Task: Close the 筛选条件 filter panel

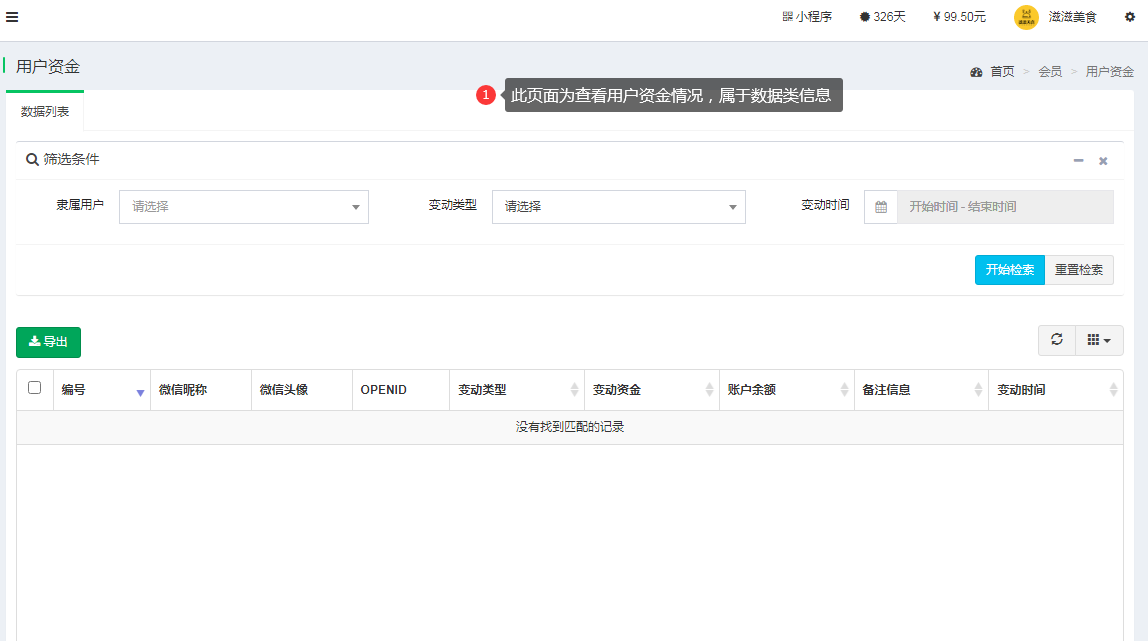Action: coord(1103,161)
